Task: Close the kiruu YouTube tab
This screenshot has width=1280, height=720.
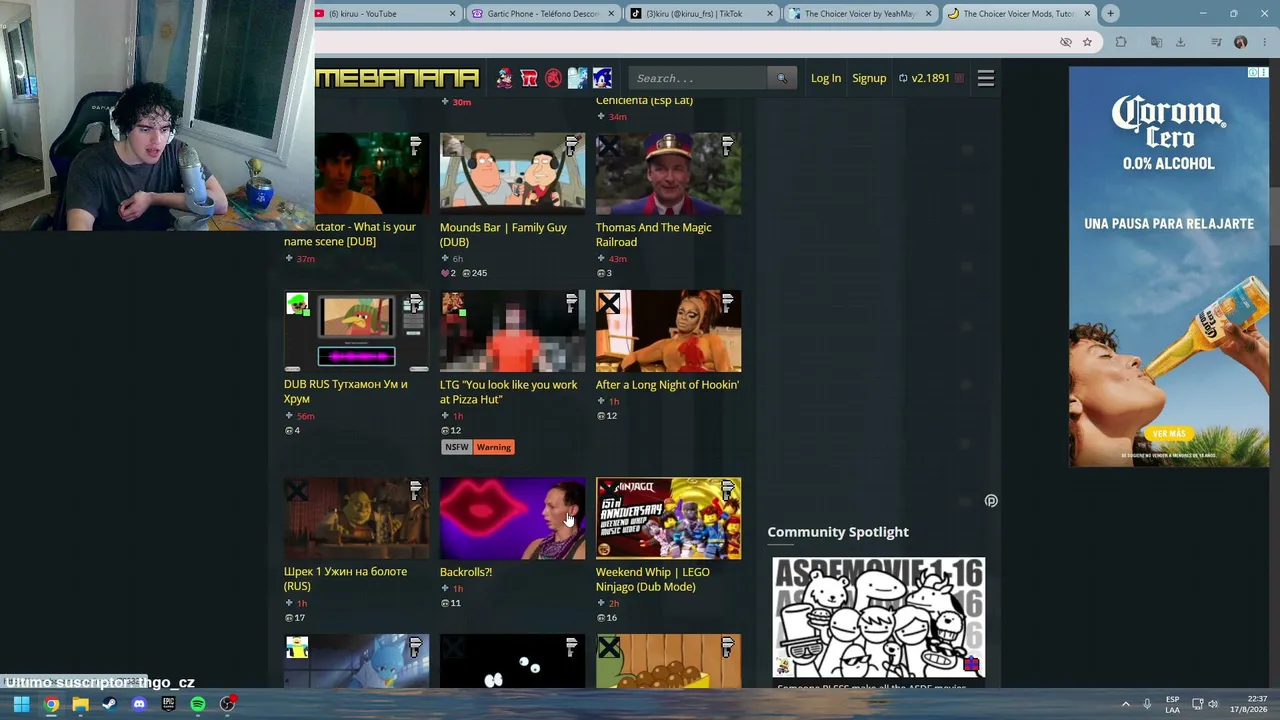Action: (453, 14)
